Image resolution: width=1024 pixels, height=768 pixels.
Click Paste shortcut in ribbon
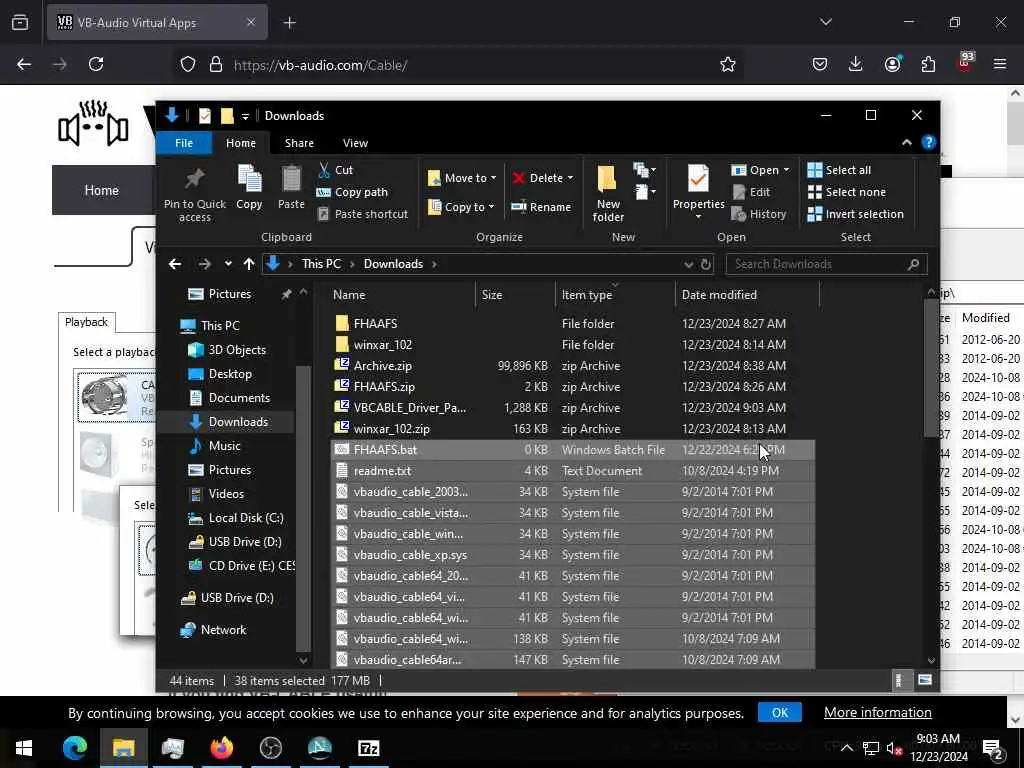(x=362, y=214)
